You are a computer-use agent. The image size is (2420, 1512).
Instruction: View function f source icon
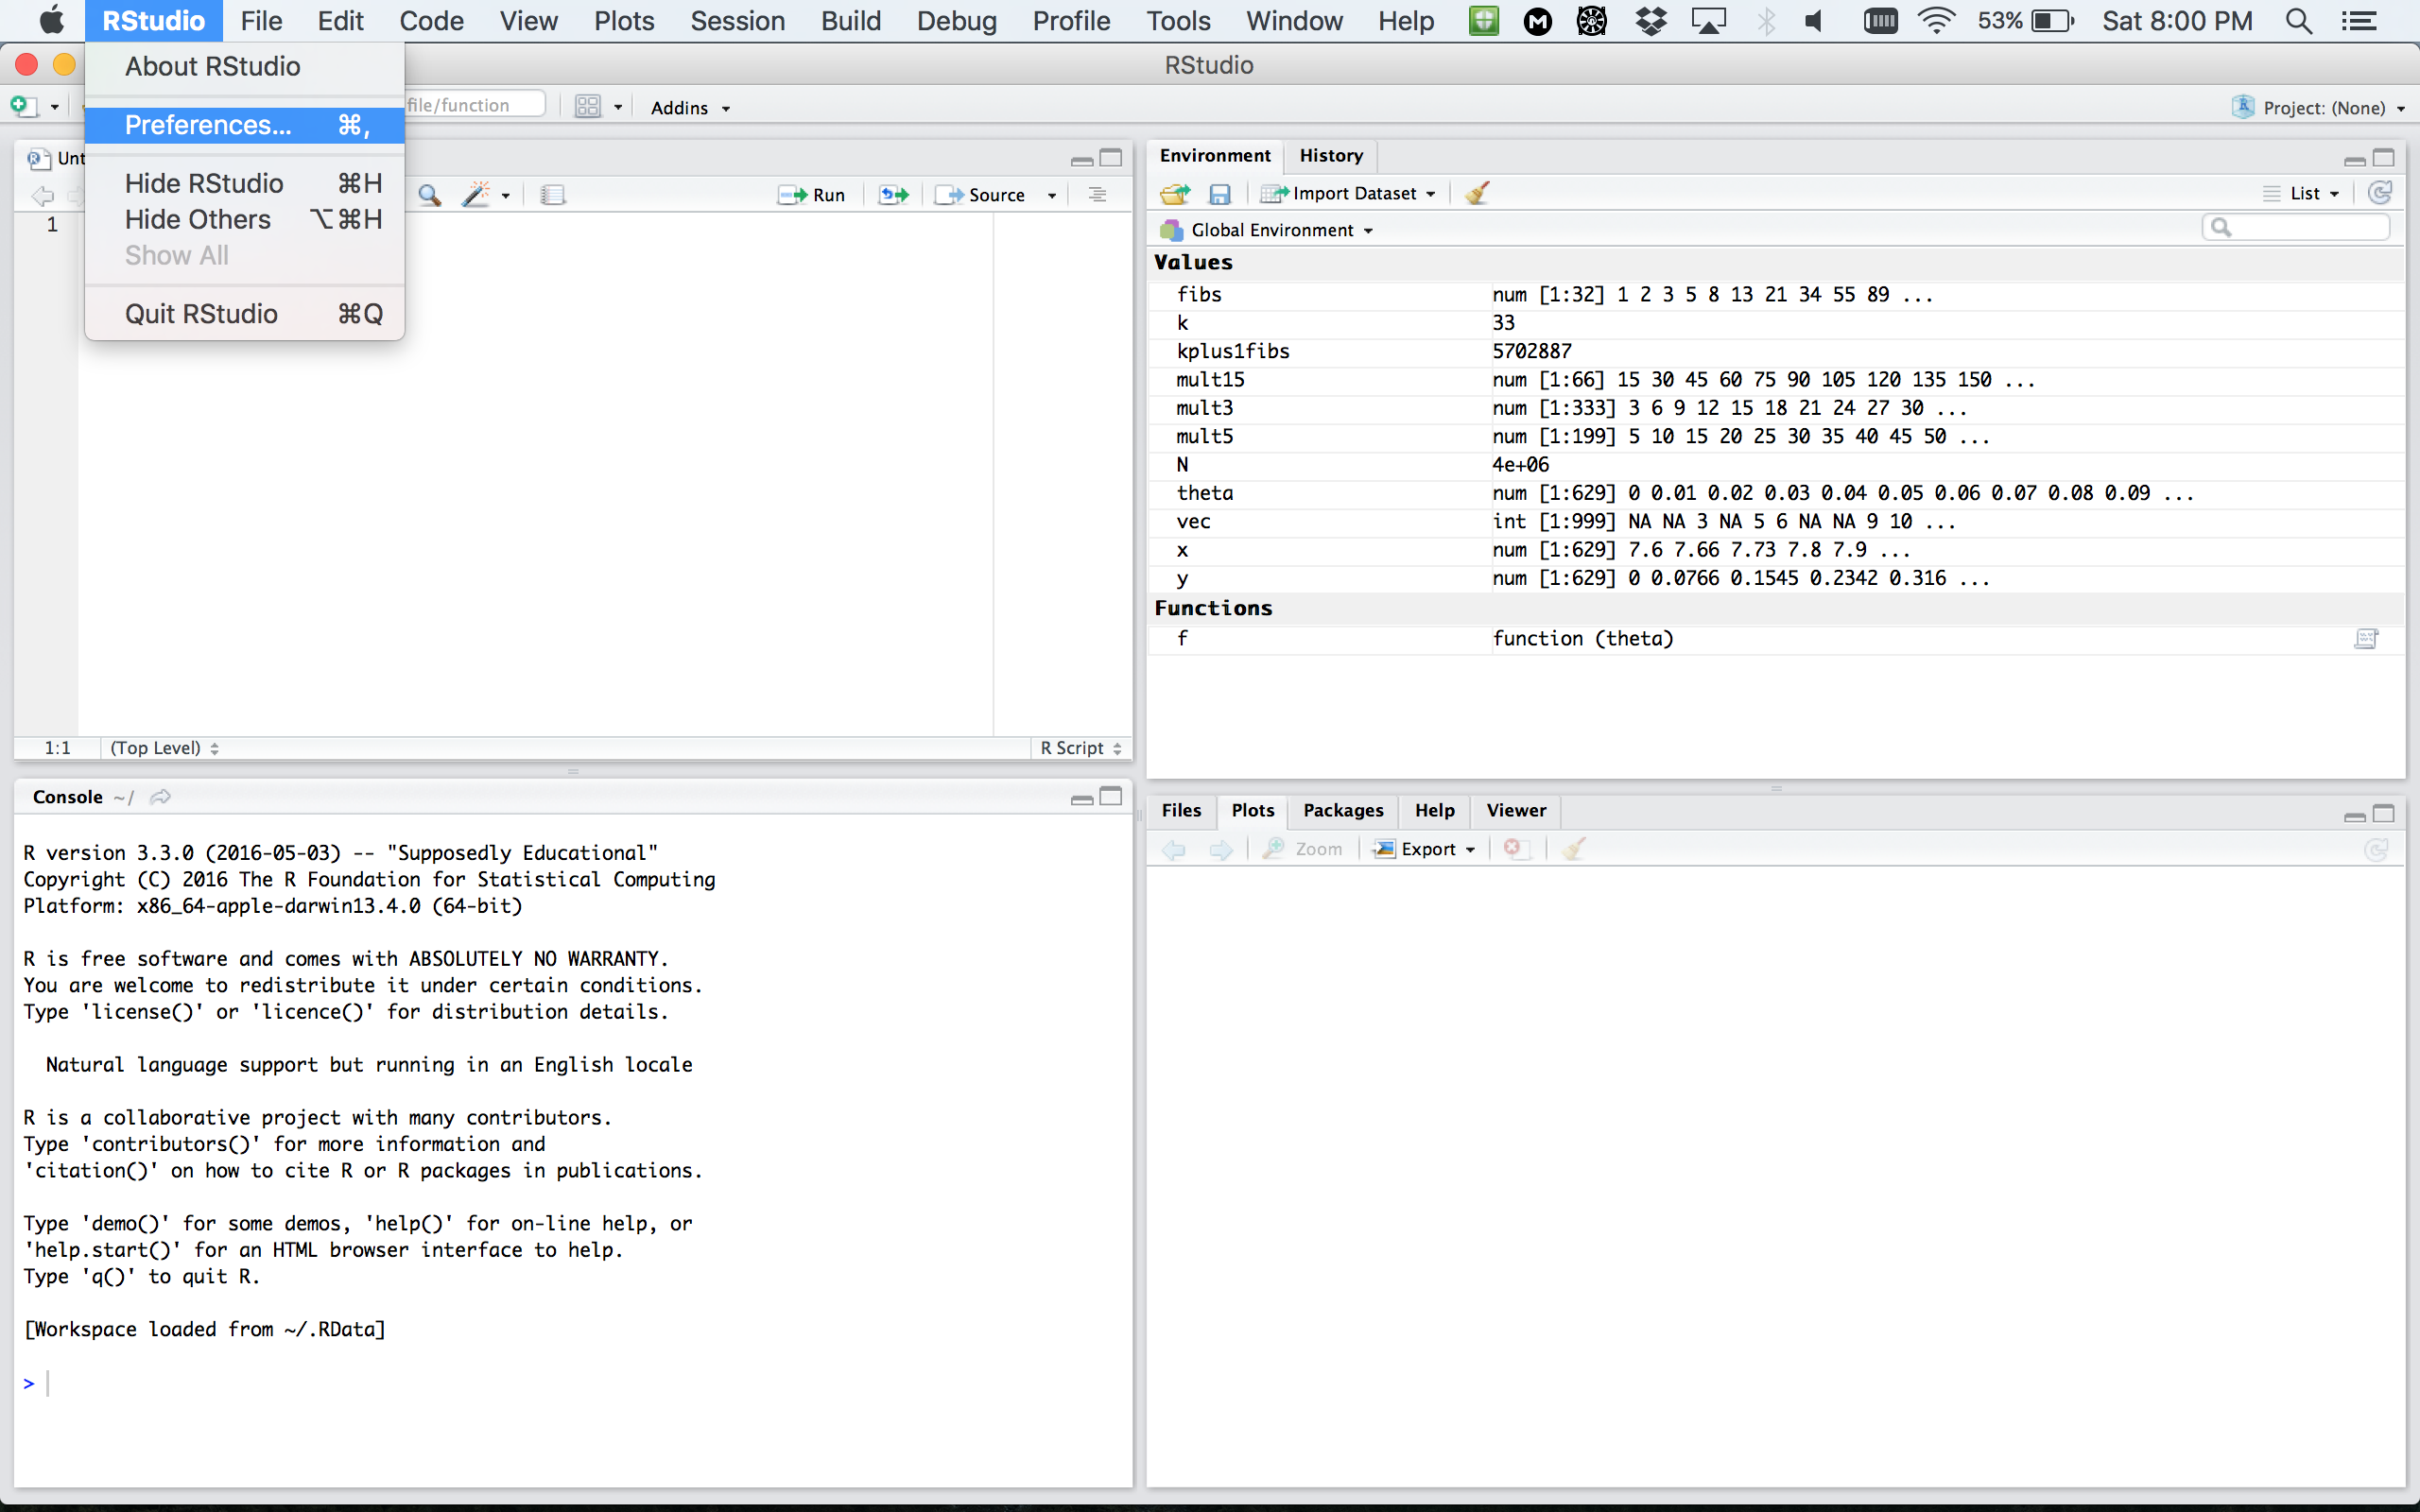click(x=2366, y=639)
